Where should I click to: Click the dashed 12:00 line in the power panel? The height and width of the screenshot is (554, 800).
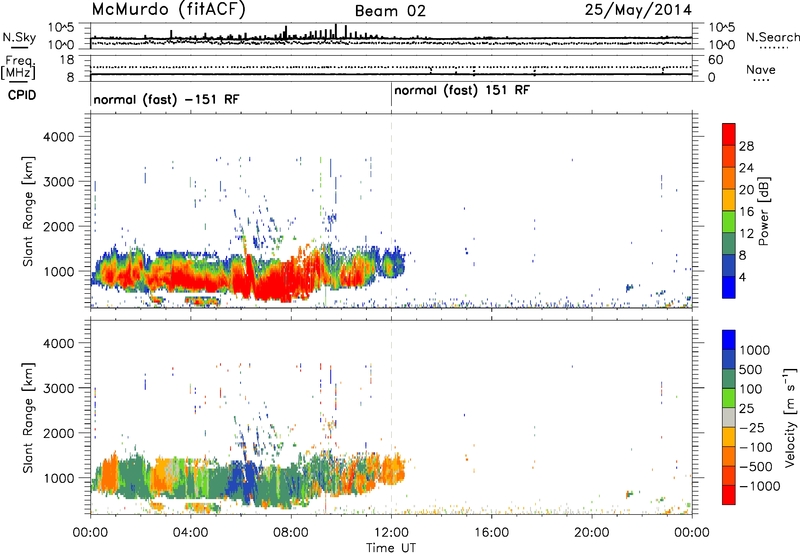pyautogui.click(x=391, y=211)
